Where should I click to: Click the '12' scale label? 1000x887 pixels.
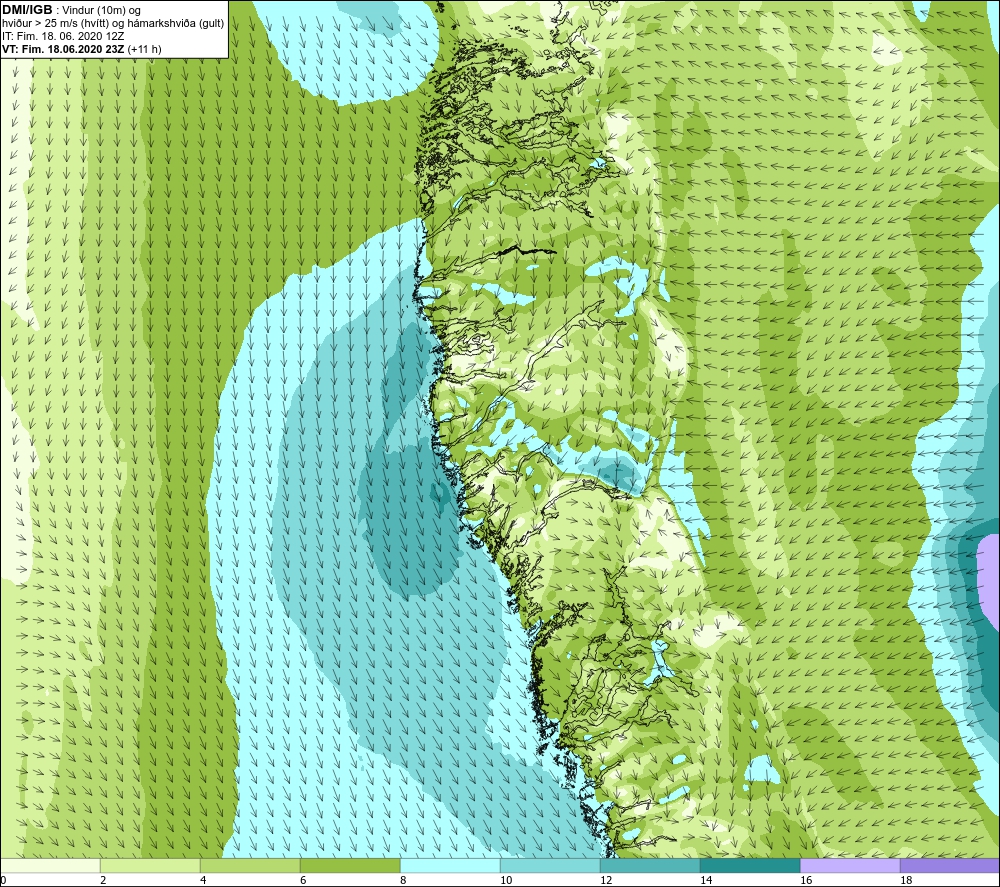pyautogui.click(x=606, y=881)
